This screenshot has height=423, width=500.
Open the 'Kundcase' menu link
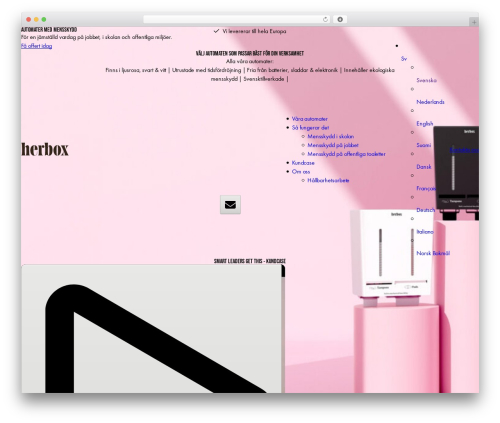(x=303, y=163)
